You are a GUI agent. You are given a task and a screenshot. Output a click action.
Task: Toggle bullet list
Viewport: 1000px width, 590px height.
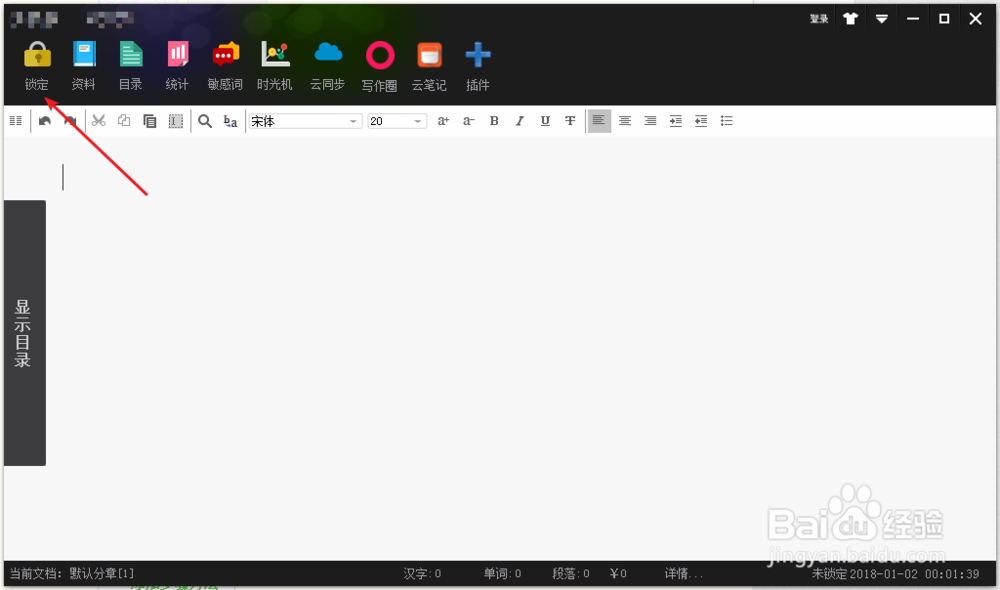726,121
